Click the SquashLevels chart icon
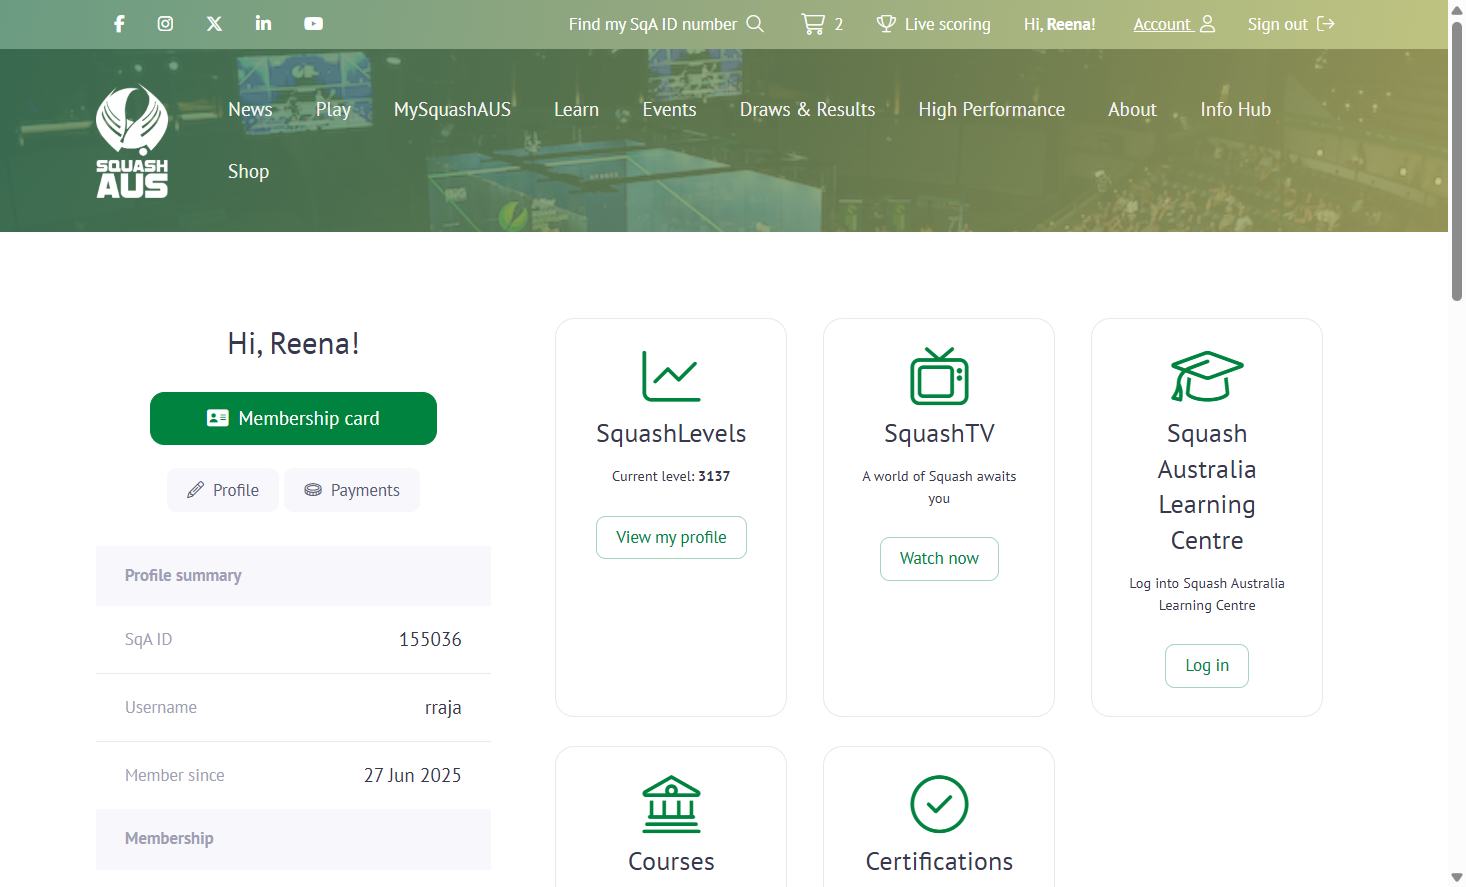 671,376
